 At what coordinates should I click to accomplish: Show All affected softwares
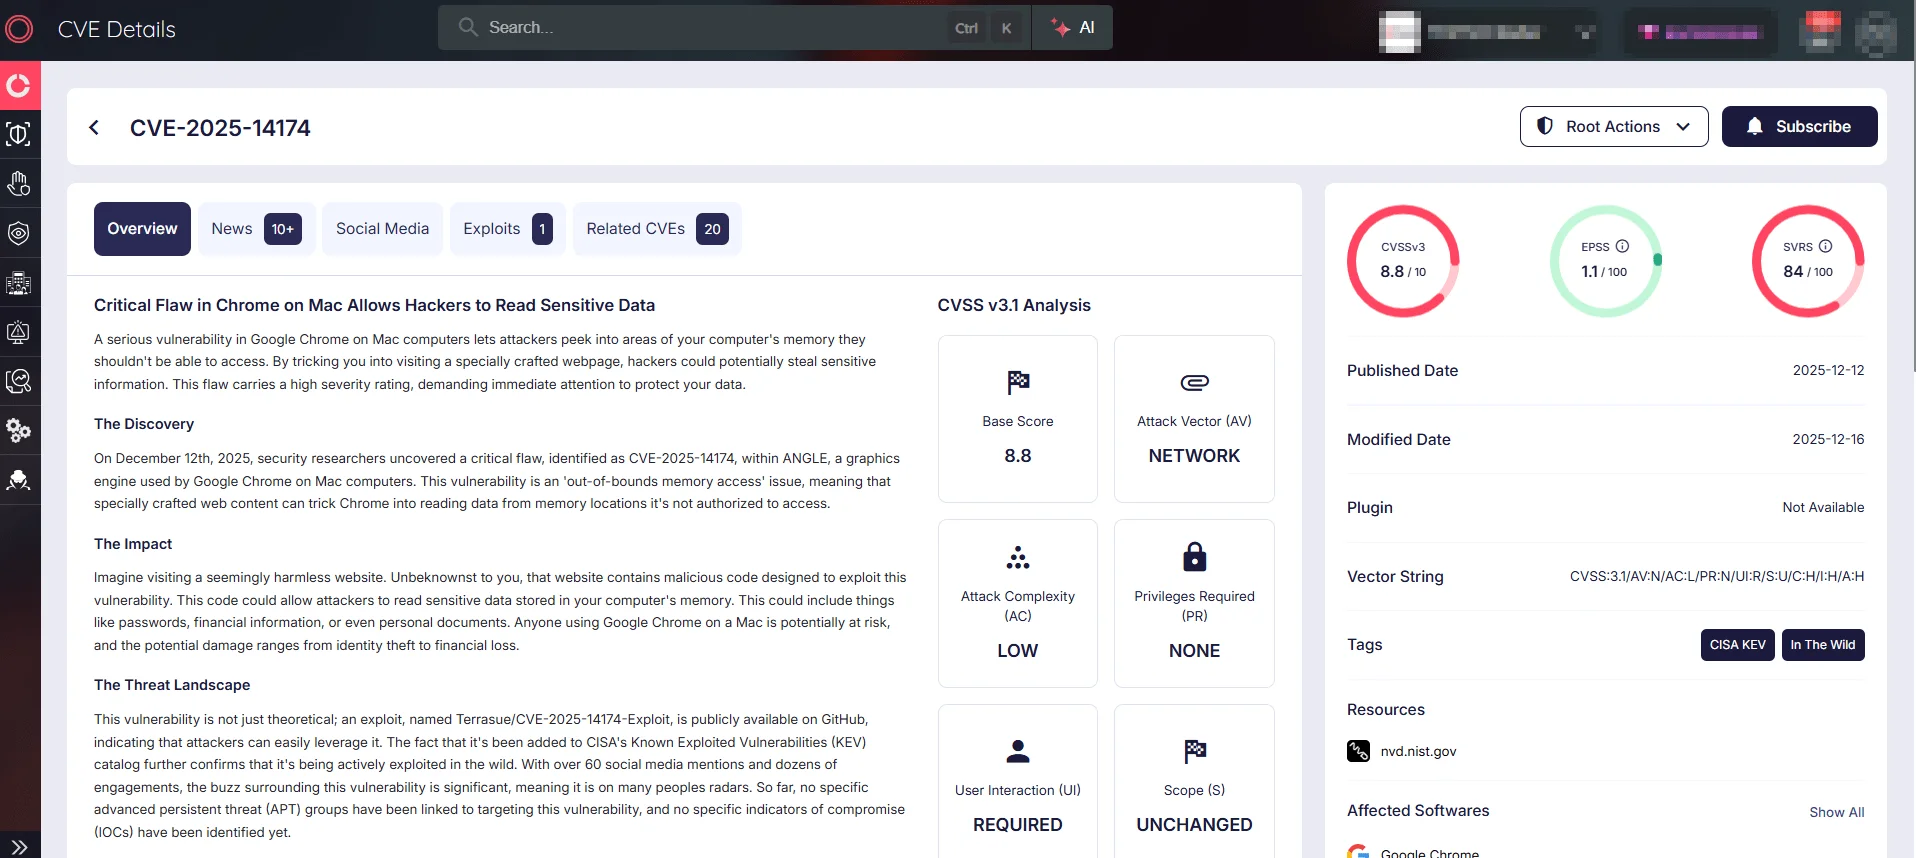pyautogui.click(x=1836, y=812)
